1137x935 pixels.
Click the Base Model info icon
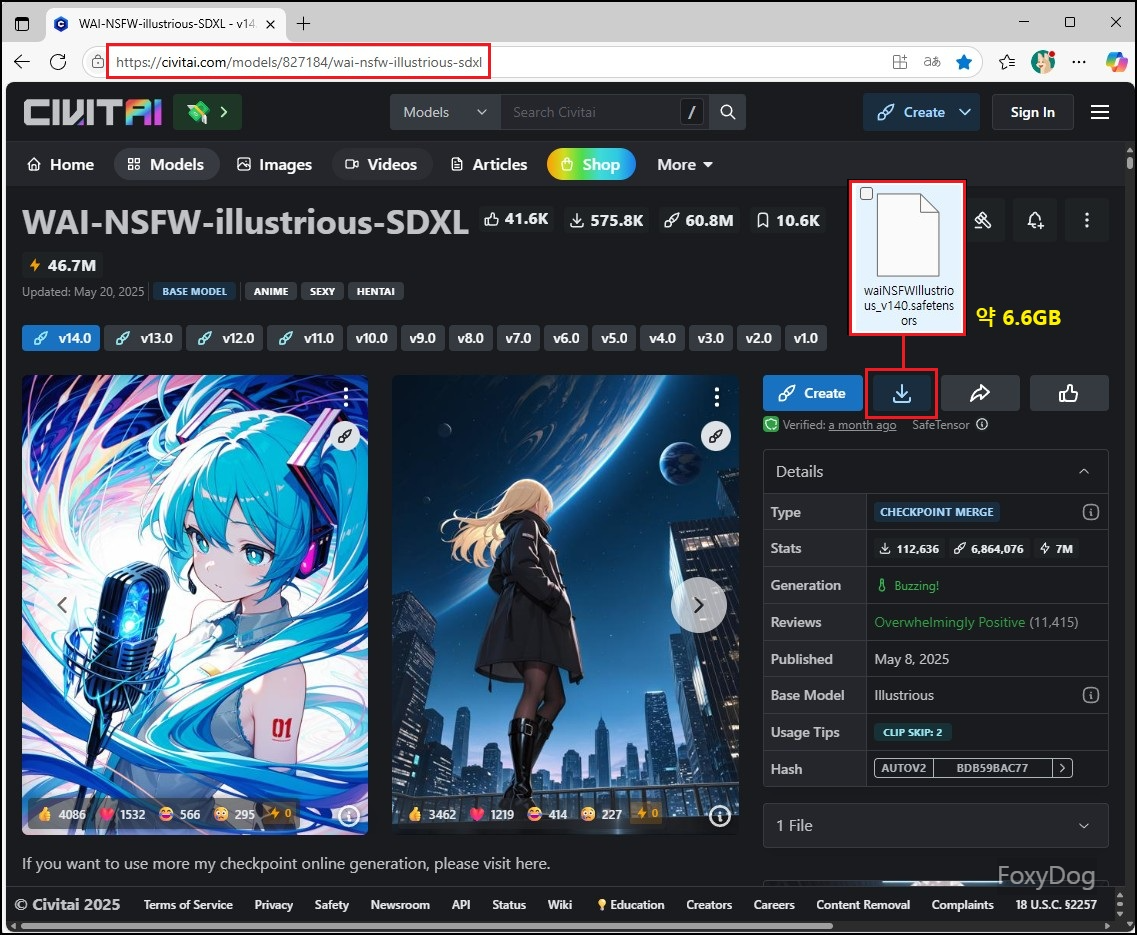1090,695
